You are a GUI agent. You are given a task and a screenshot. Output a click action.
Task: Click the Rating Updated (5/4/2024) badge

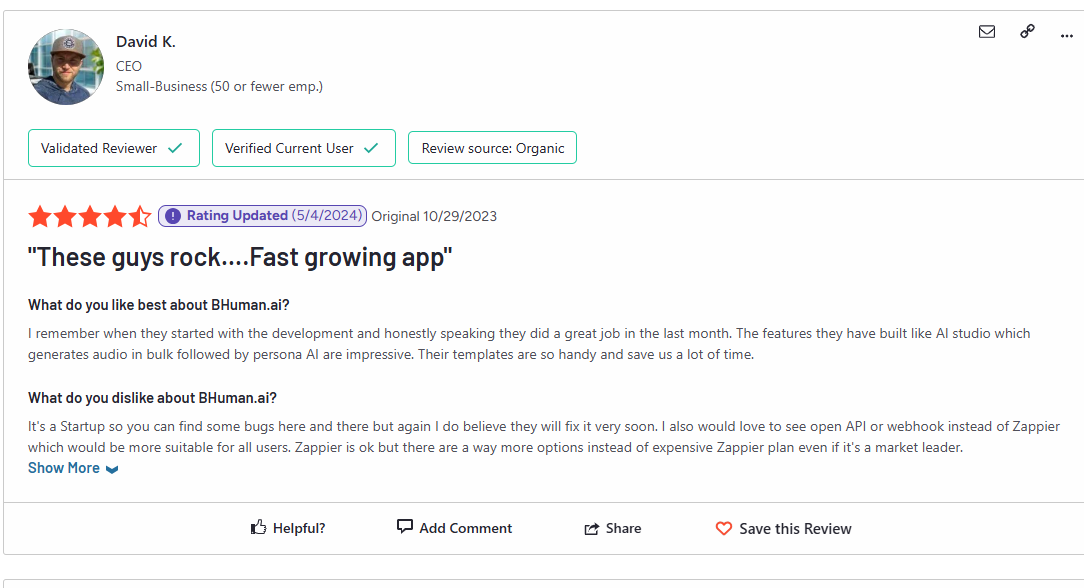262,216
